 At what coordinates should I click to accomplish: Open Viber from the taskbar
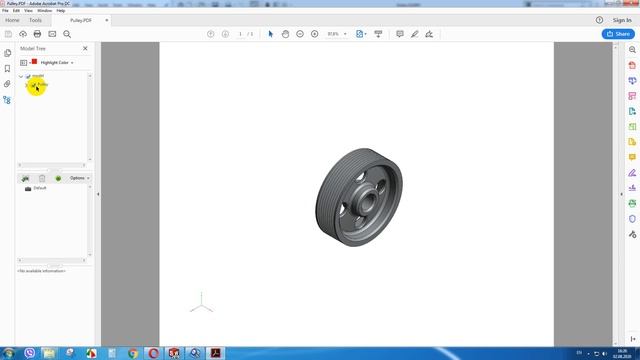[29, 353]
